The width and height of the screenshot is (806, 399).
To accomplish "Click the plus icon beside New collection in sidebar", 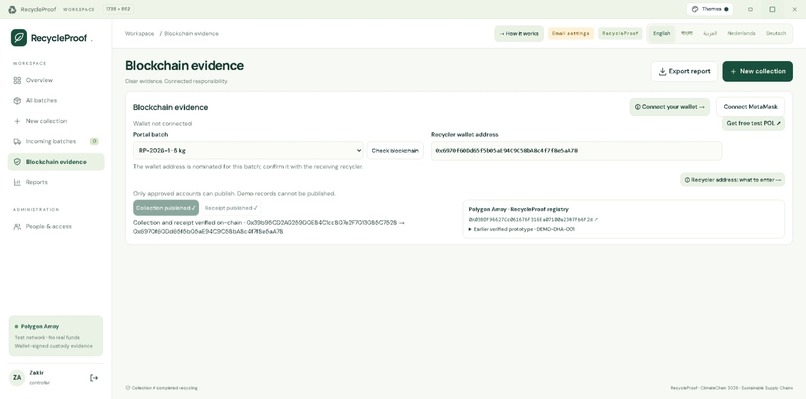I will tap(17, 121).
